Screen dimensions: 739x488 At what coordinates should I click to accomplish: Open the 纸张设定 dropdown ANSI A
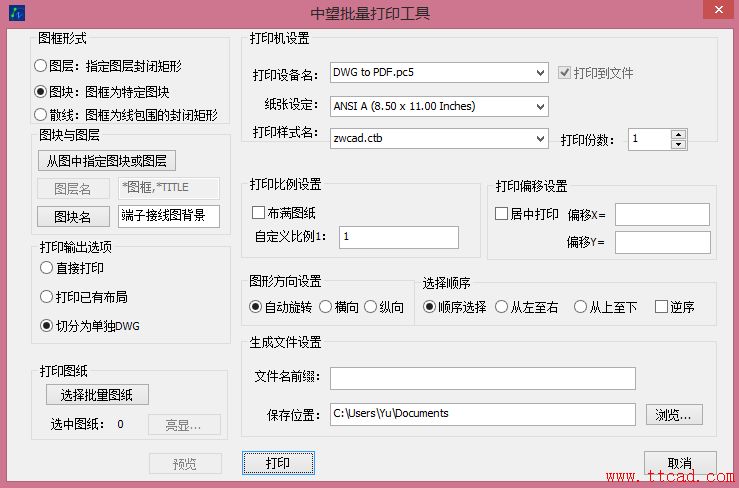pos(439,106)
